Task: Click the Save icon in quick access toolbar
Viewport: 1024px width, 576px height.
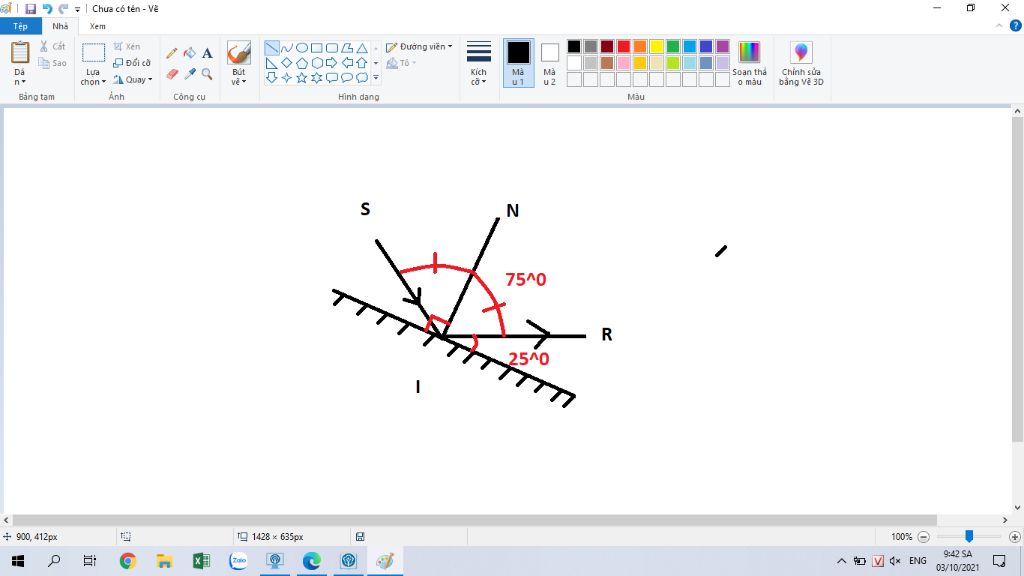Action: (31, 8)
